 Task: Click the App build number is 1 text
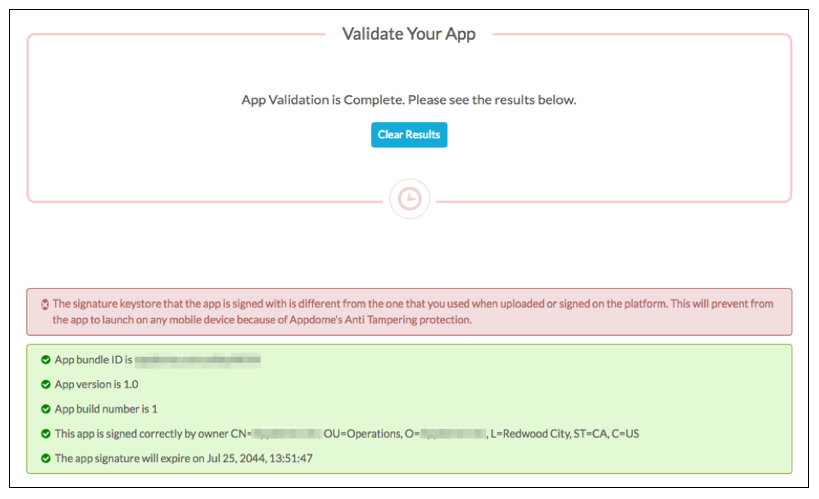coord(106,409)
